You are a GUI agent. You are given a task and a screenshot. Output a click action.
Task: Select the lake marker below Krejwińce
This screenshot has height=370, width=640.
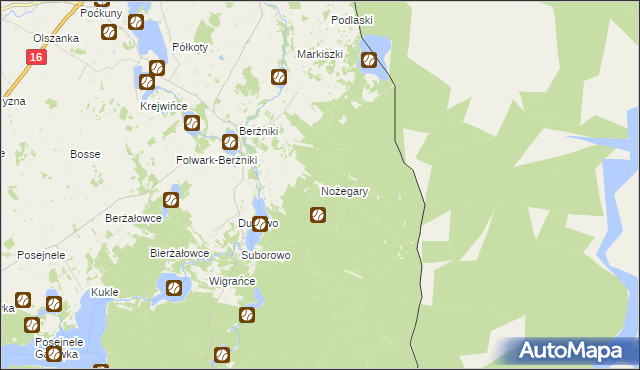coord(191,123)
